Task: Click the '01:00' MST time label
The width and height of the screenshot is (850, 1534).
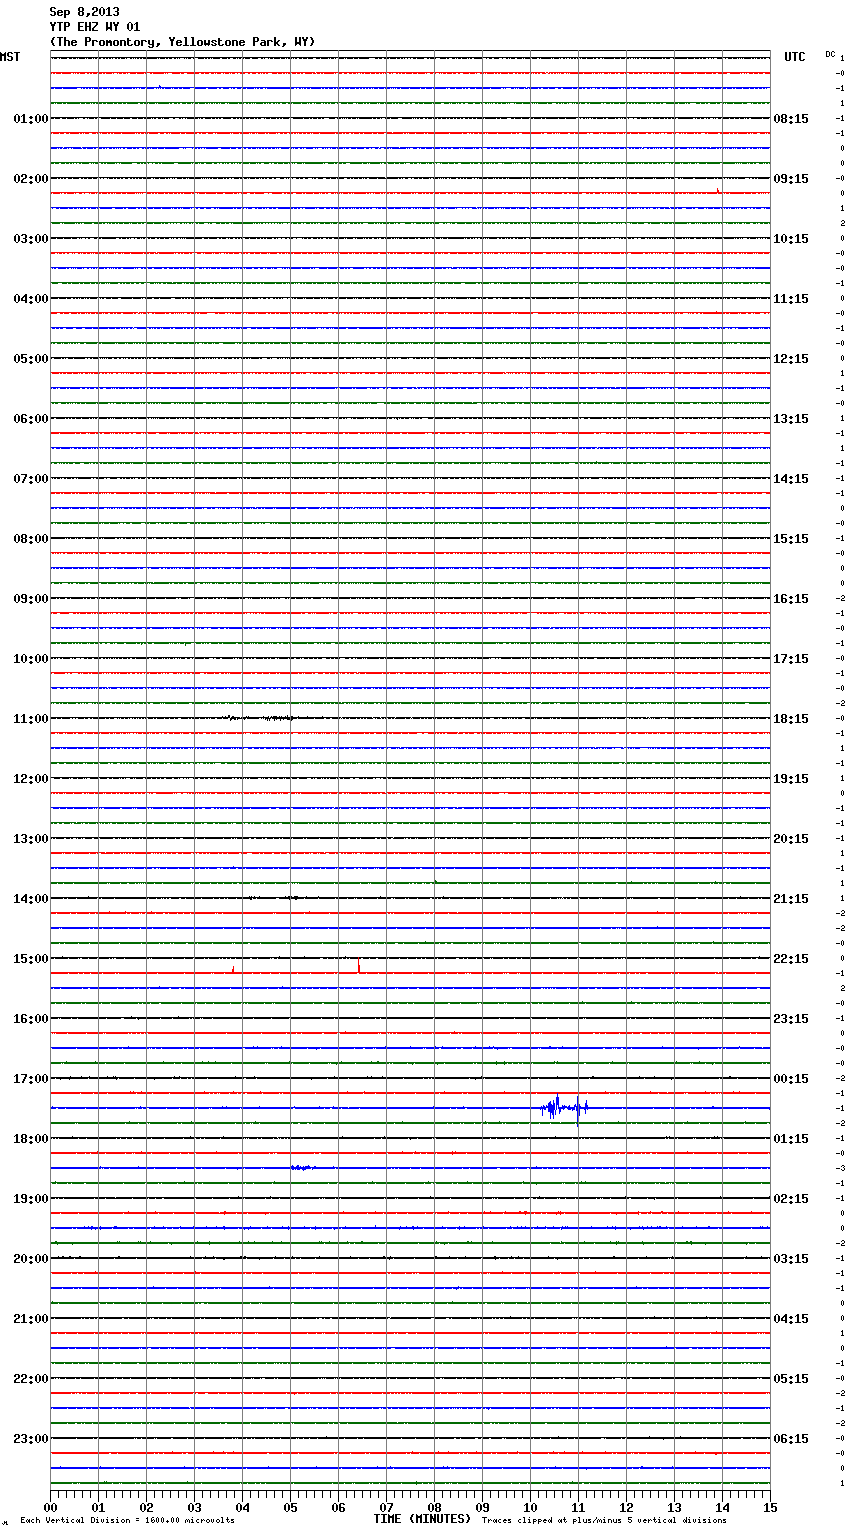Action: click(x=31, y=119)
